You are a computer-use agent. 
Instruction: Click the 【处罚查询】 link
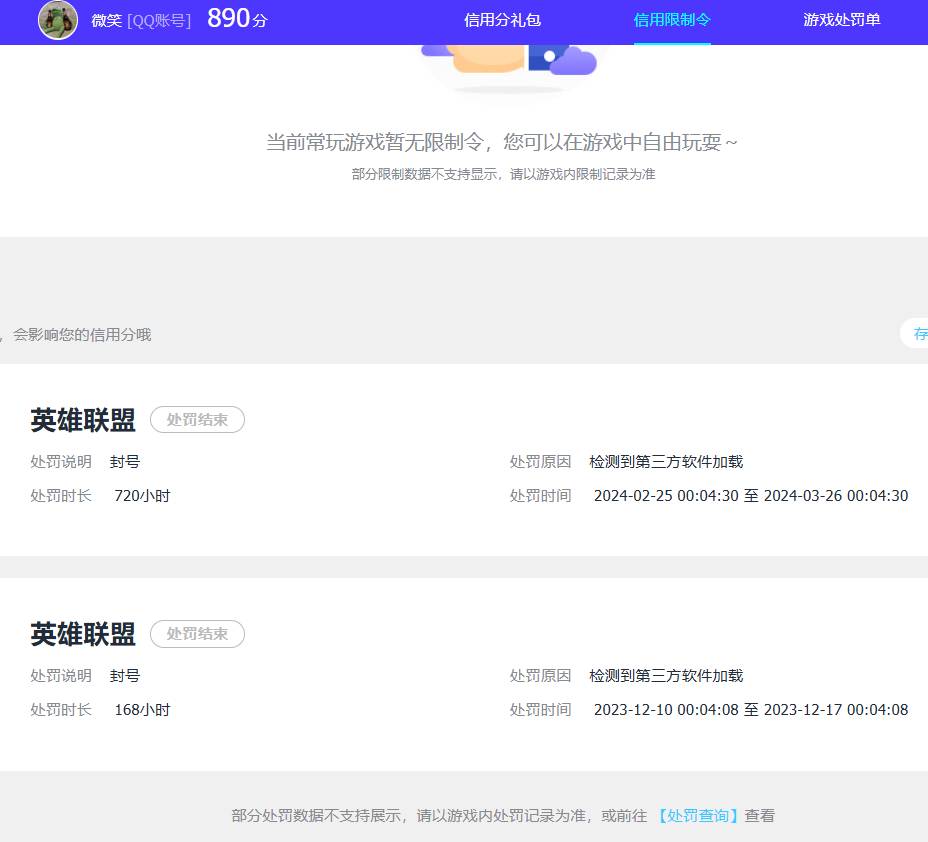tap(698, 815)
